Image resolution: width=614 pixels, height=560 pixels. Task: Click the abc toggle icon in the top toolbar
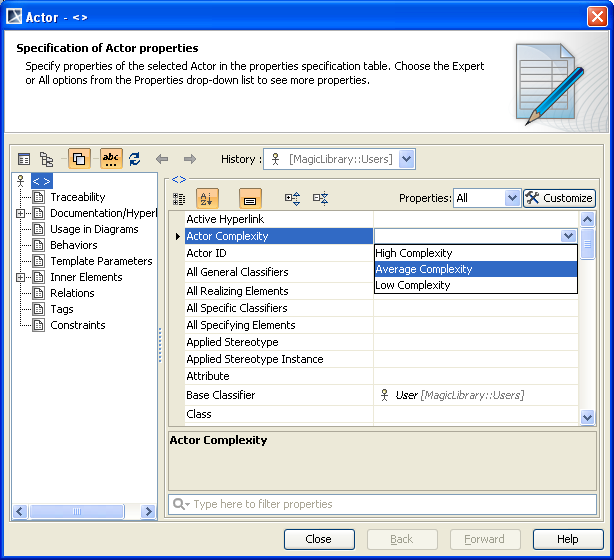pyautogui.click(x=111, y=159)
